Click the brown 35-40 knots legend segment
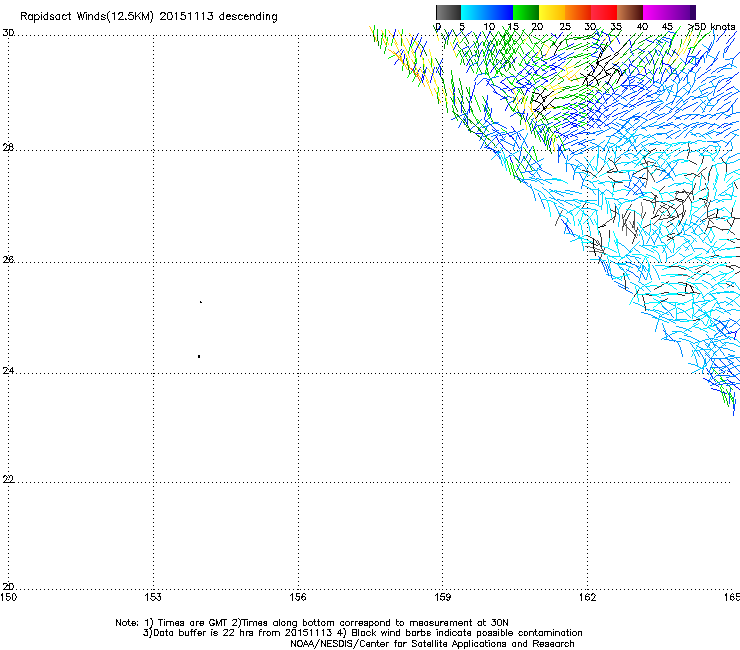The image size is (740, 650). click(x=630, y=12)
